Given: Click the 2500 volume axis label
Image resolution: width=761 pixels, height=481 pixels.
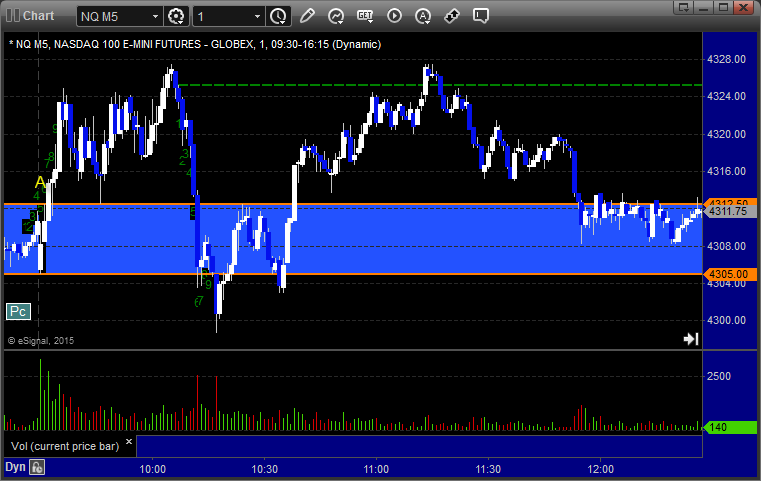Looking at the screenshot, I should (719, 376).
